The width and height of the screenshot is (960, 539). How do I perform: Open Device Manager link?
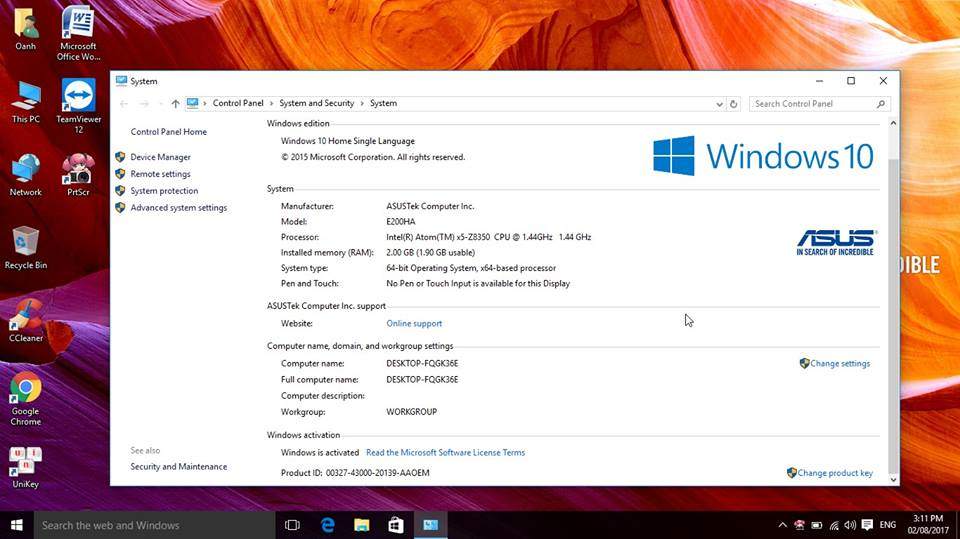click(x=160, y=157)
